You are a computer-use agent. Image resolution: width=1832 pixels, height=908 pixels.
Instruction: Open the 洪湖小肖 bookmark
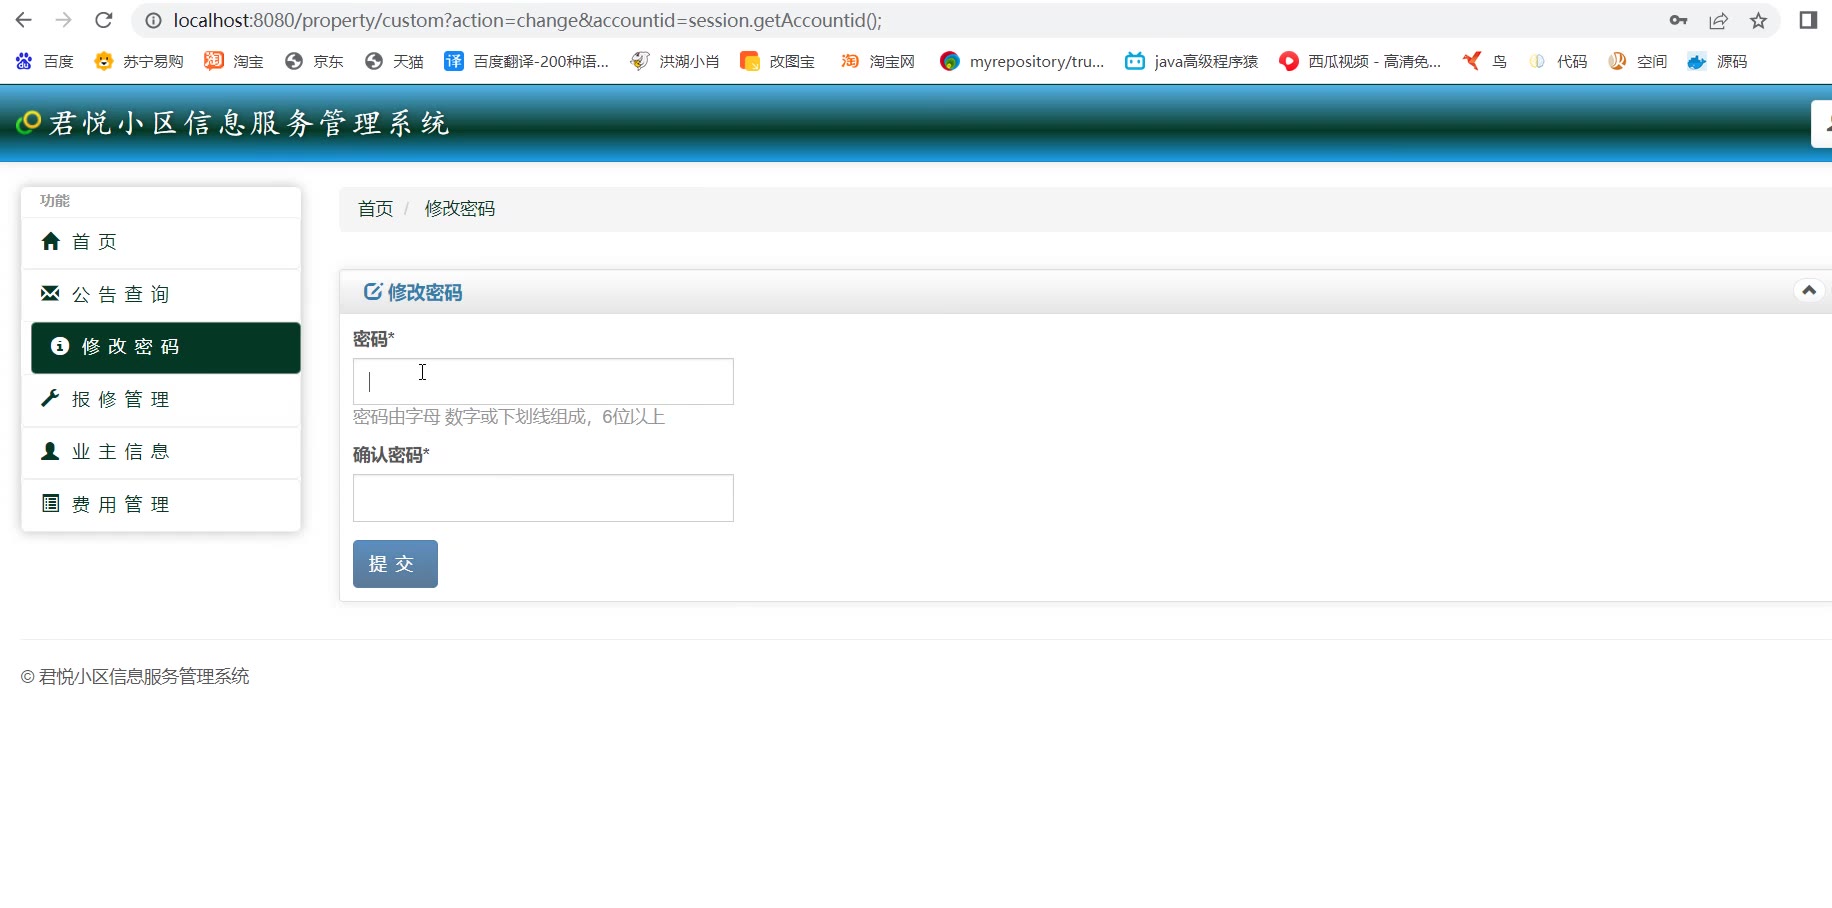coord(675,61)
